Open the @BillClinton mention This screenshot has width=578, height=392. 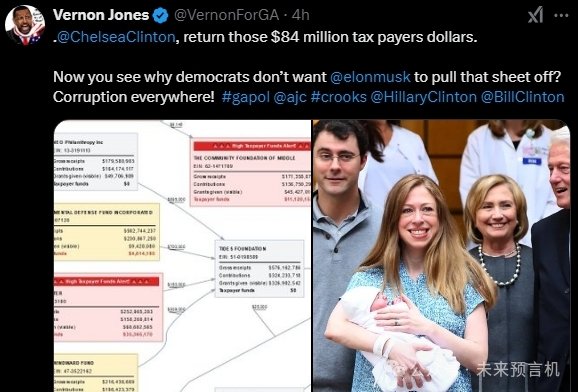click(x=522, y=97)
